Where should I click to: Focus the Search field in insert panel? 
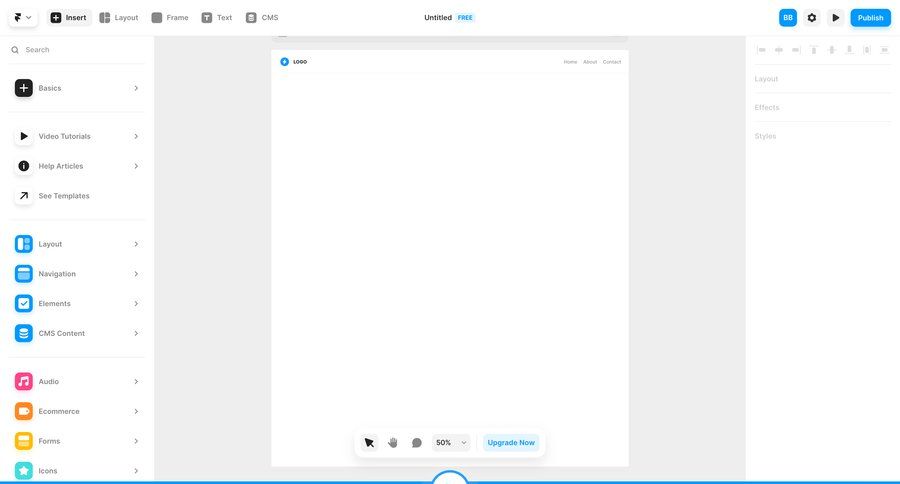coord(77,50)
